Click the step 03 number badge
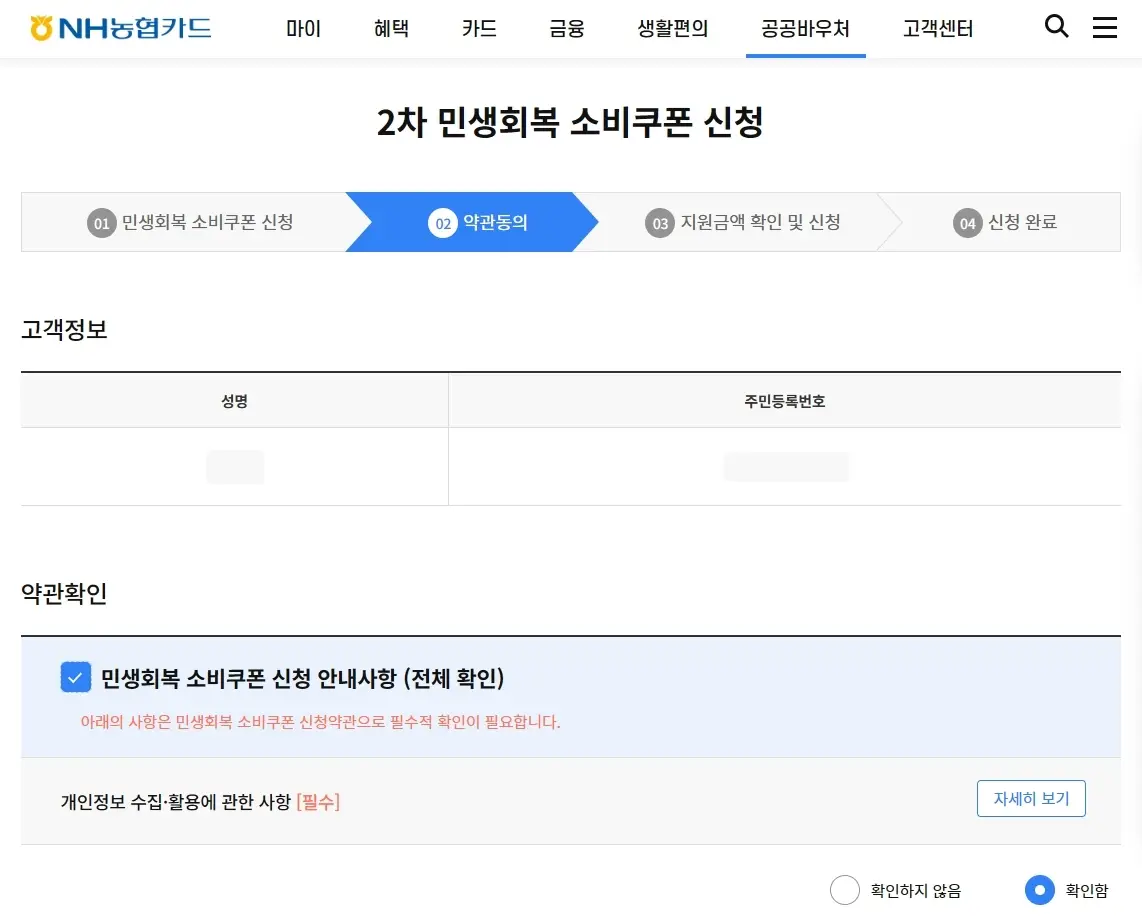 659,223
